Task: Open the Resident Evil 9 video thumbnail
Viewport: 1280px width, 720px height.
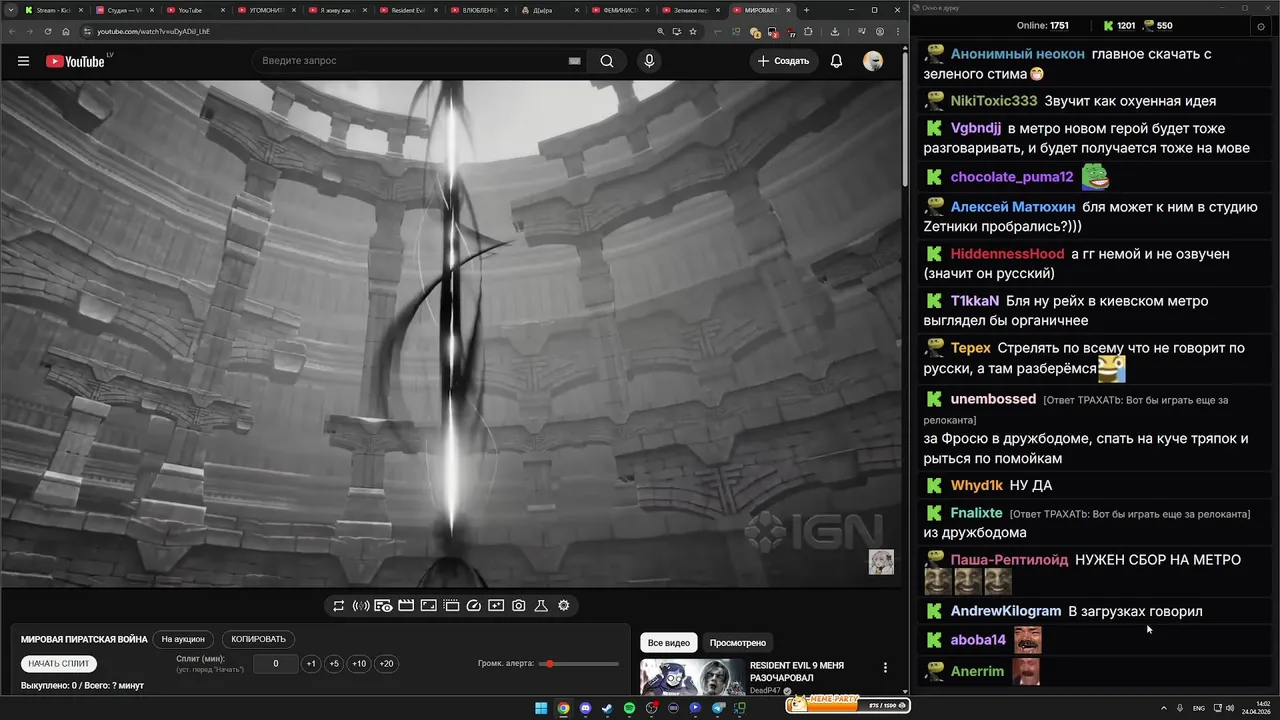Action: (693, 677)
